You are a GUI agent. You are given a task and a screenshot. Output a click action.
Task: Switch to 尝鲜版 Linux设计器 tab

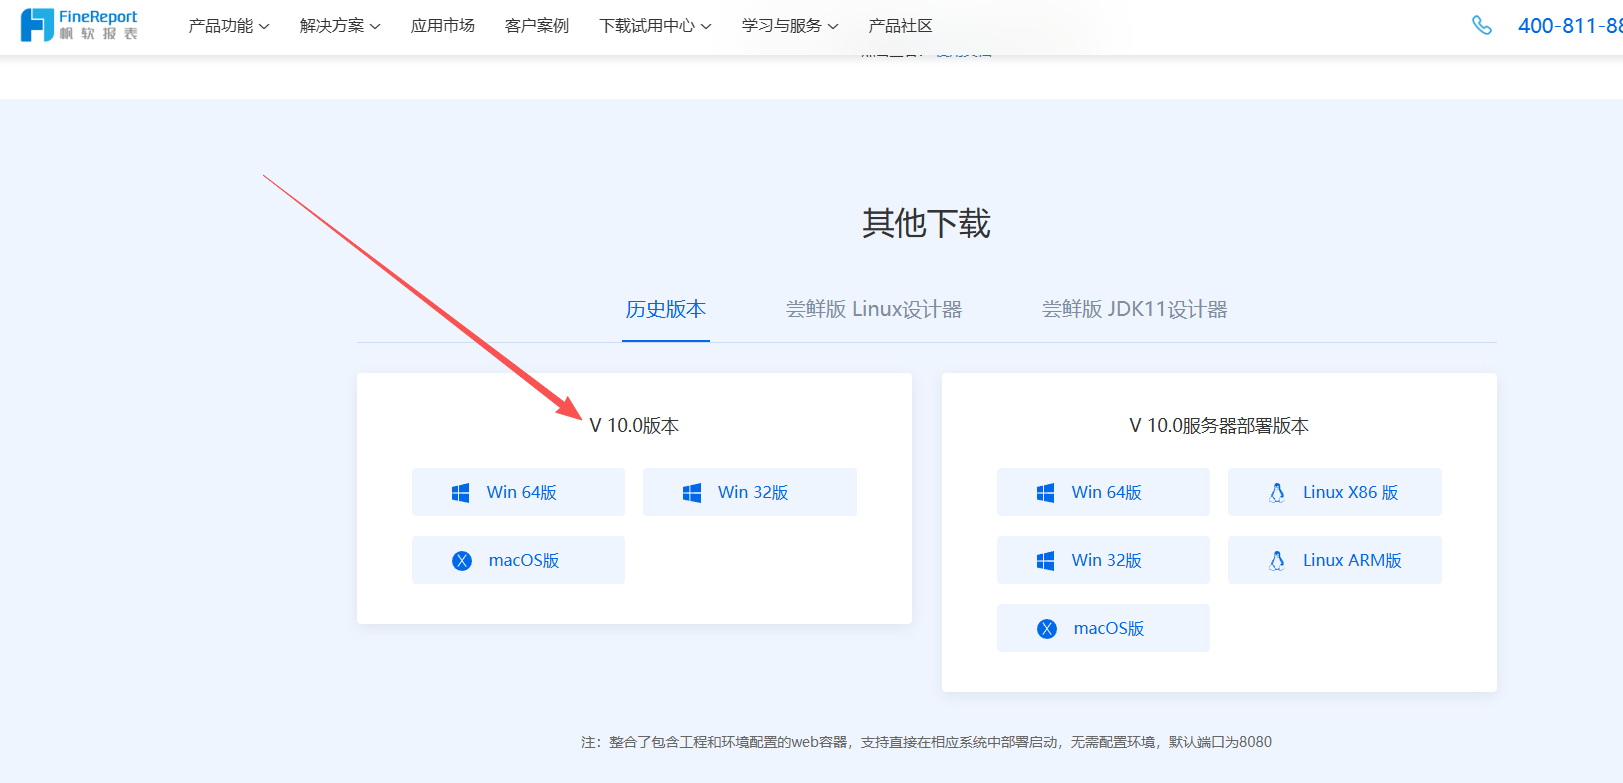[873, 310]
